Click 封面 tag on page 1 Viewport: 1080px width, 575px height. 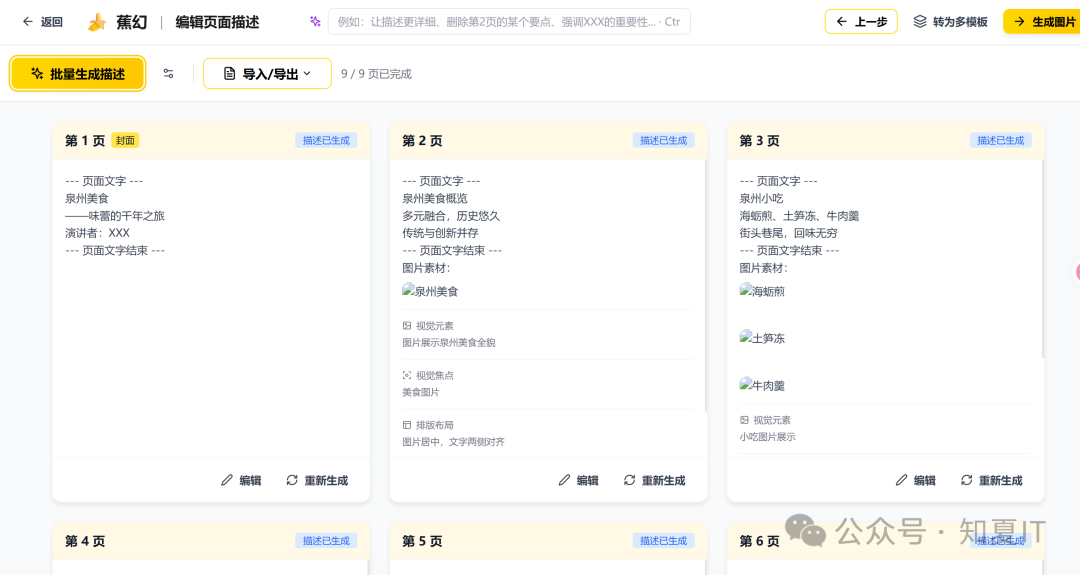(125, 140)
